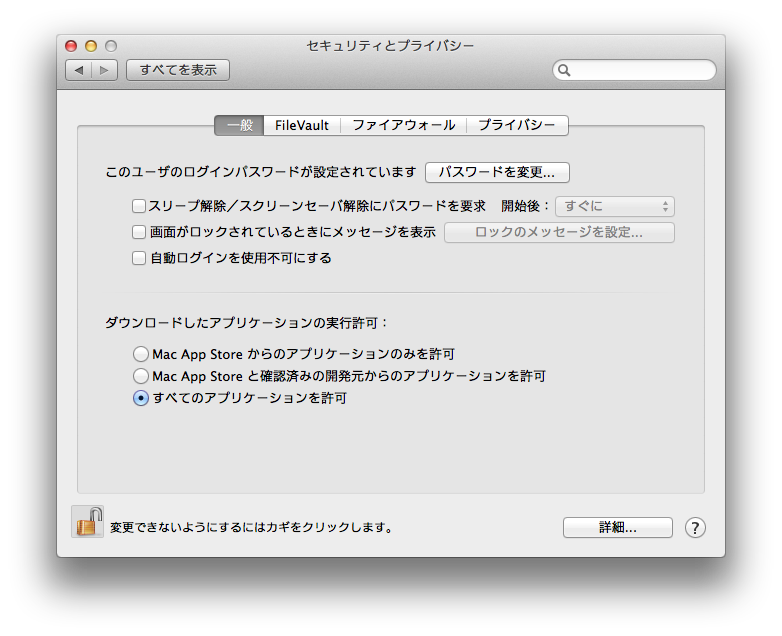Select Mac App Store からのアプリケーションのみを許可
The image size is (782, 636).
tap(141, 354)
